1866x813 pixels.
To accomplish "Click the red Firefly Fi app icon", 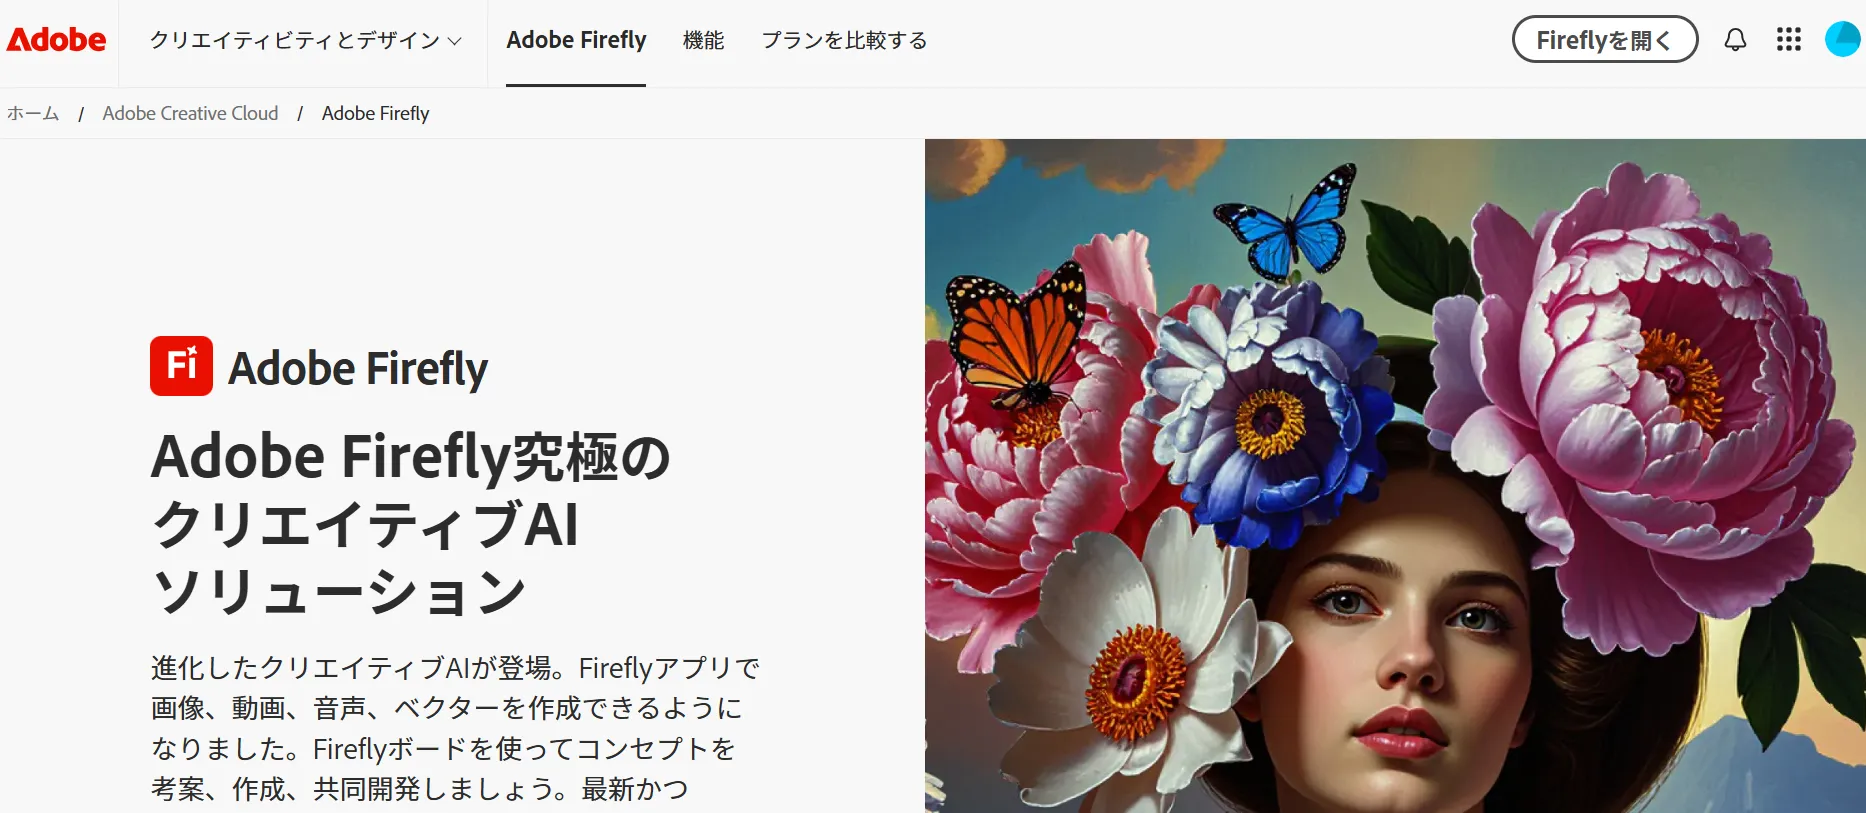I will coord(181,366).
